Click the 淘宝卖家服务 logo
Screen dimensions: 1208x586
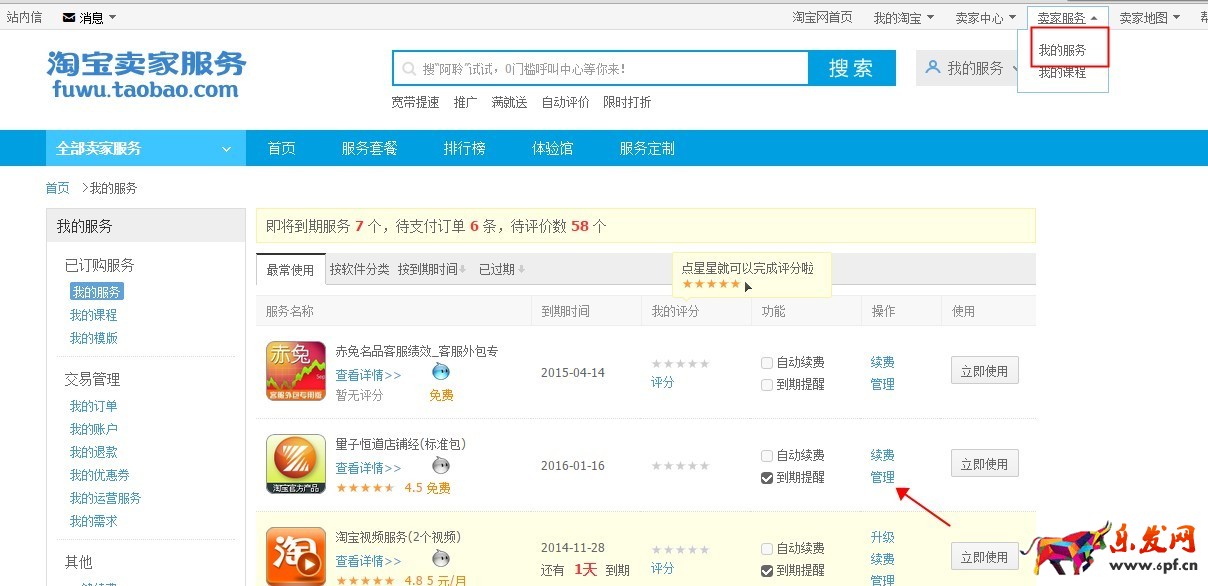click(146, 75)
